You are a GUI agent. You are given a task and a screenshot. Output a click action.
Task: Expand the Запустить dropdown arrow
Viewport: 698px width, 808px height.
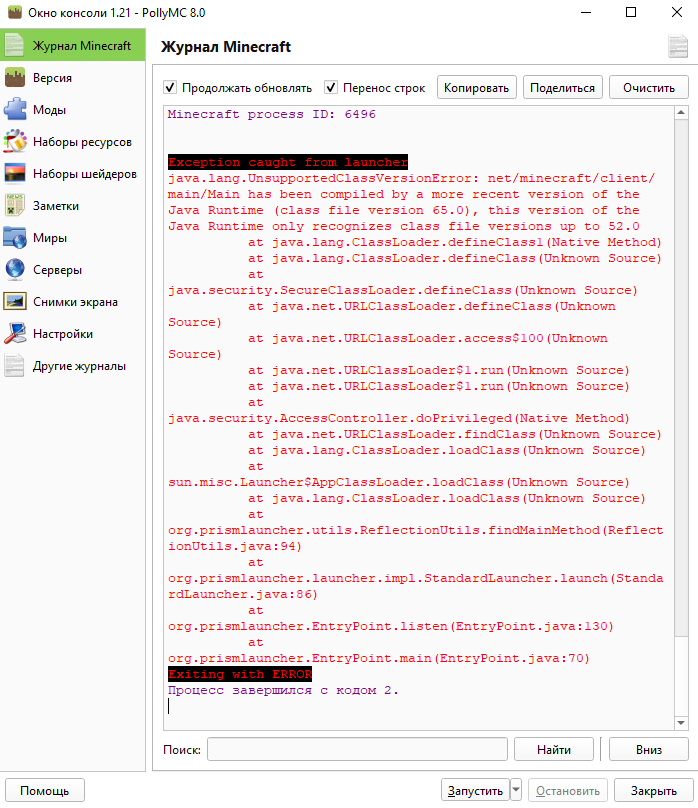(x=516, y=790)
